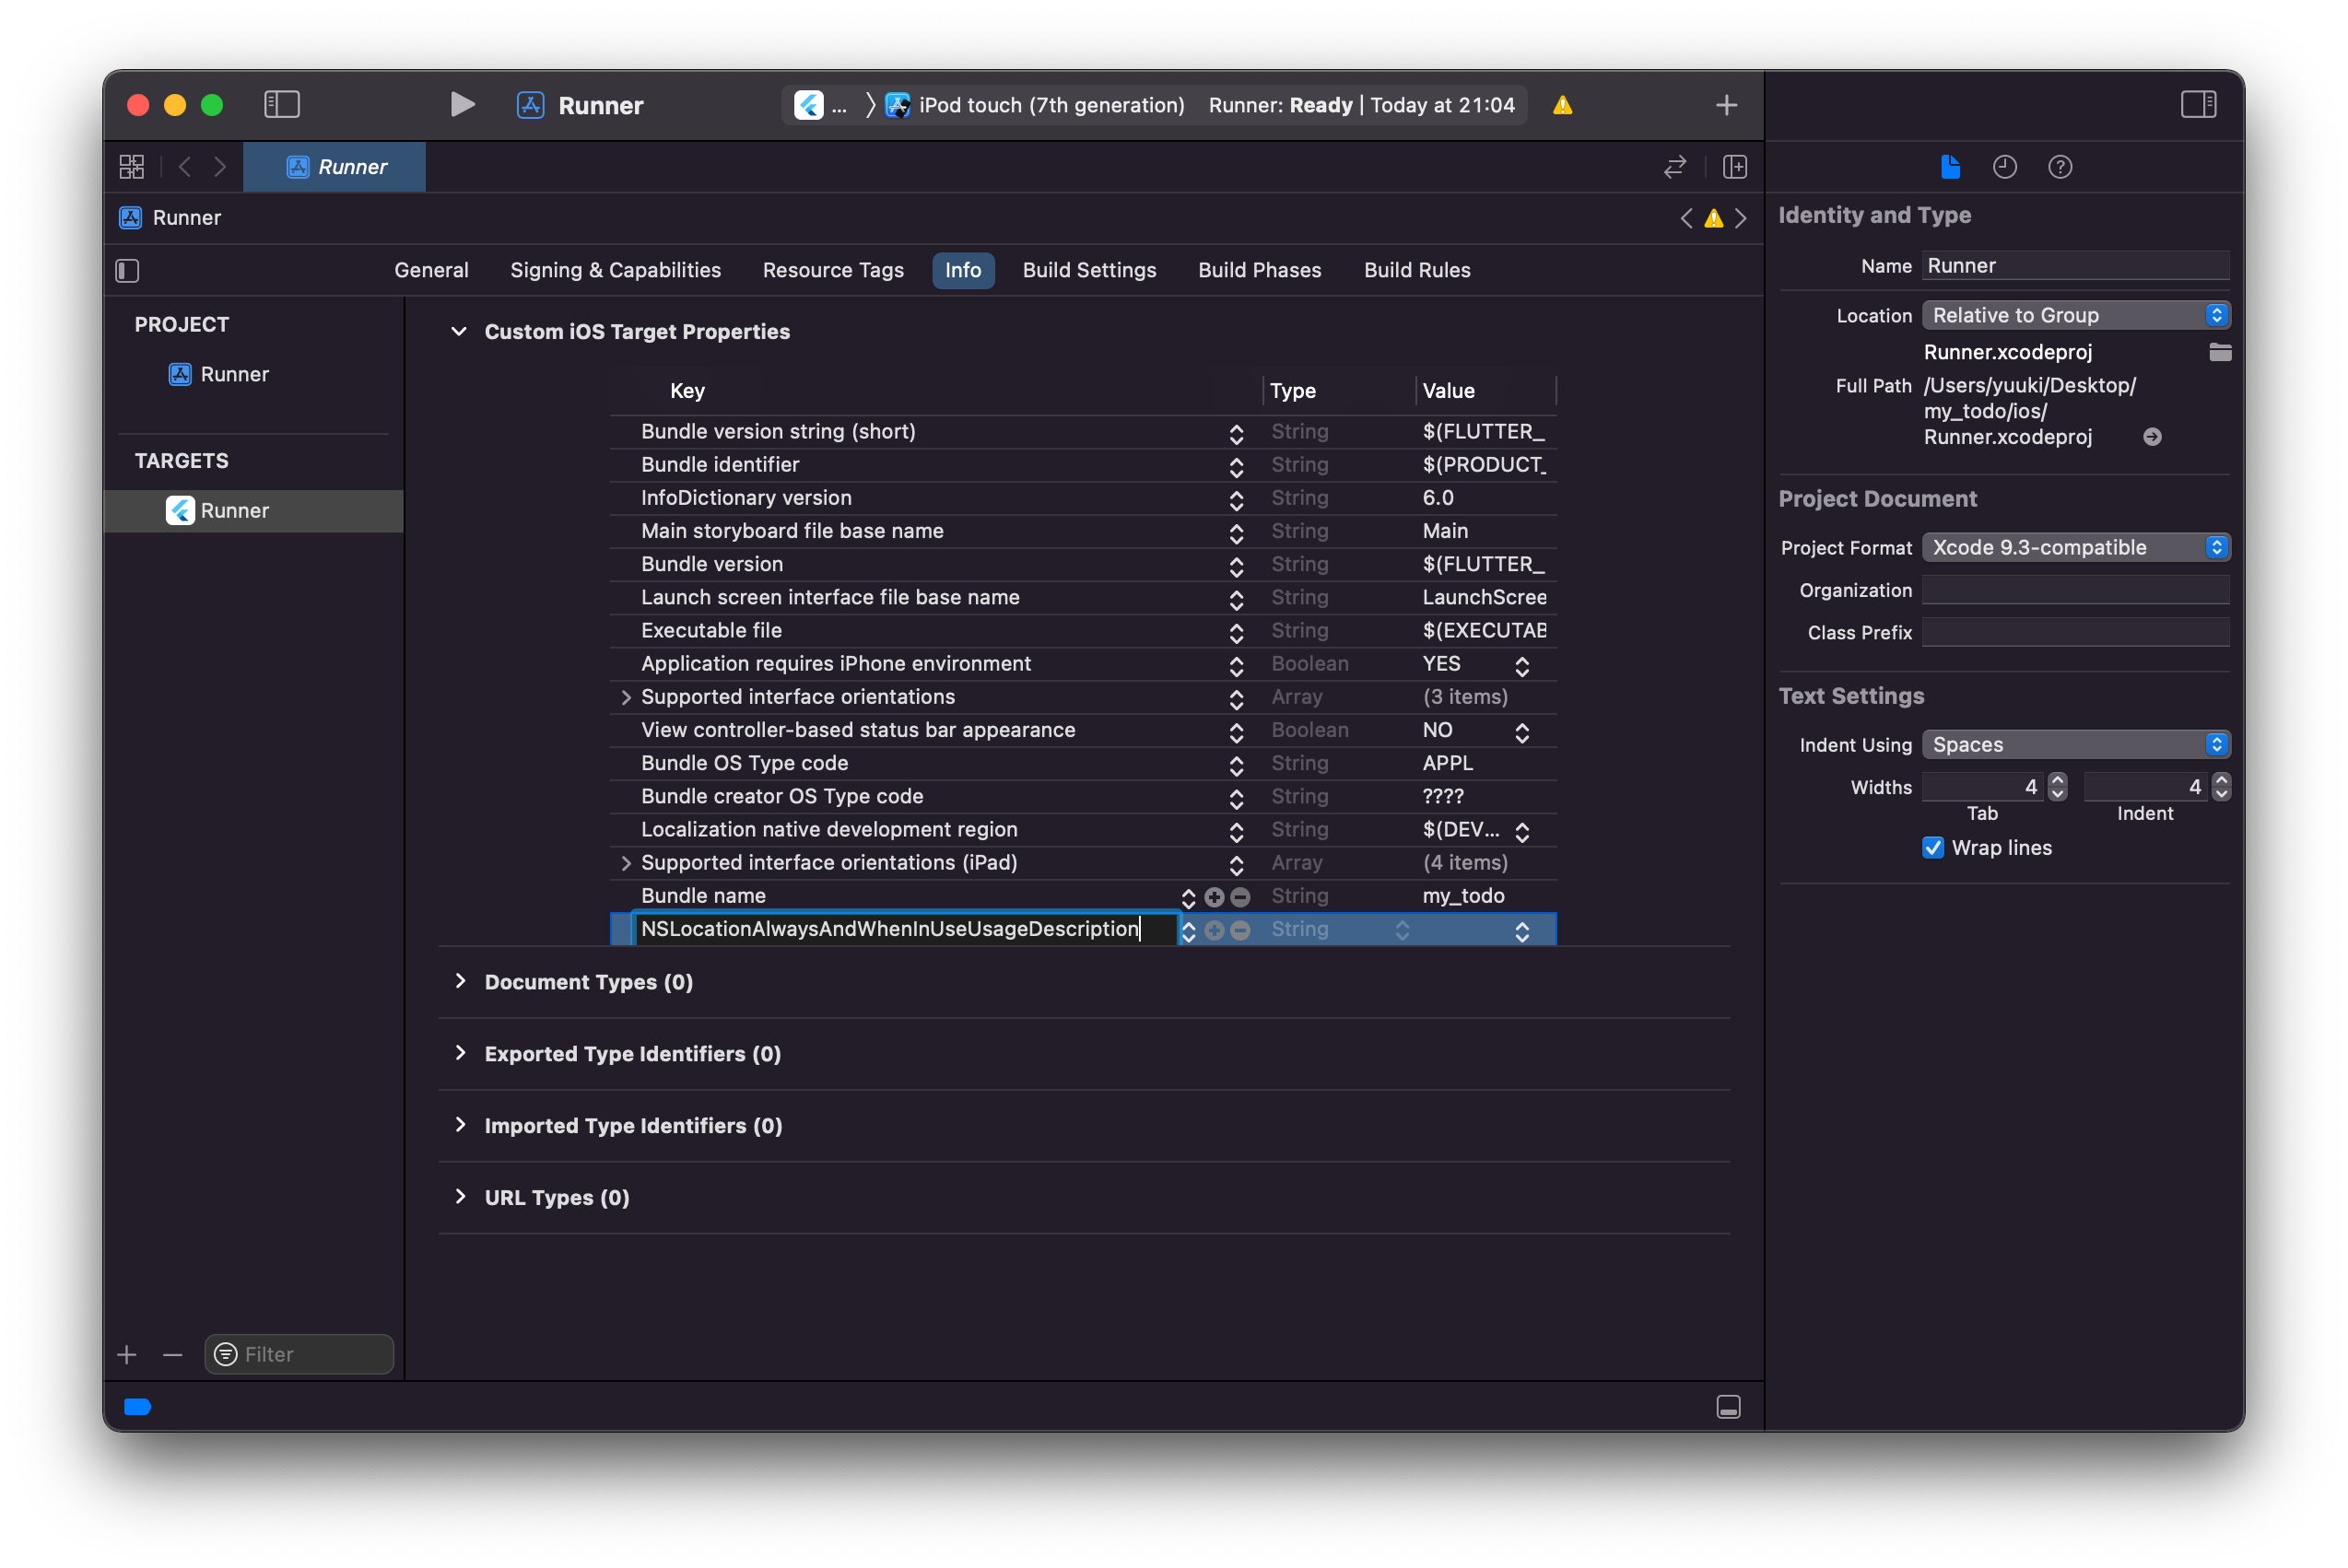2348x1568 pixels.
Task: Delete the Bundle name row
Action: [1240, 897]
